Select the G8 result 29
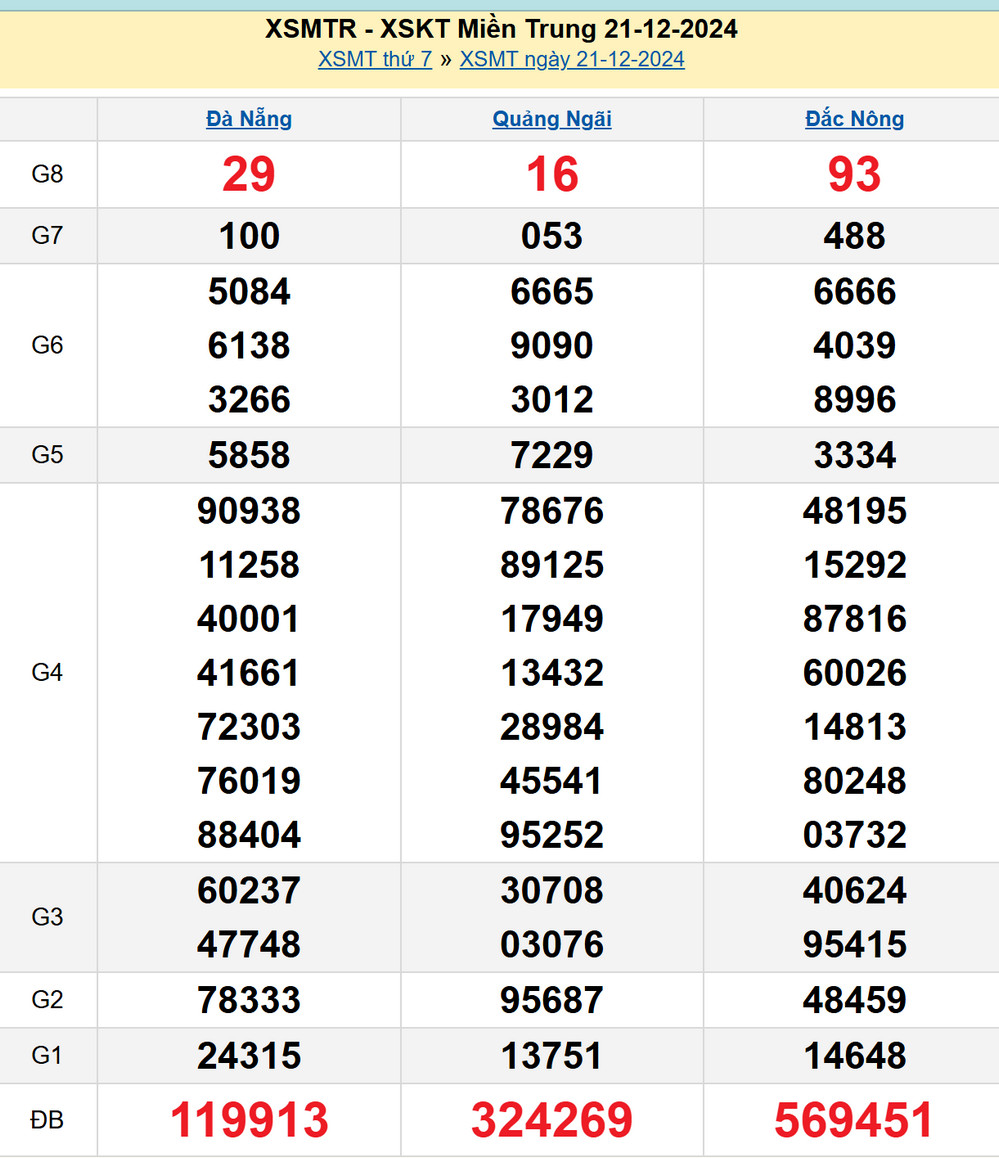Screen dimensions: 999x1158 click(249, 175)
